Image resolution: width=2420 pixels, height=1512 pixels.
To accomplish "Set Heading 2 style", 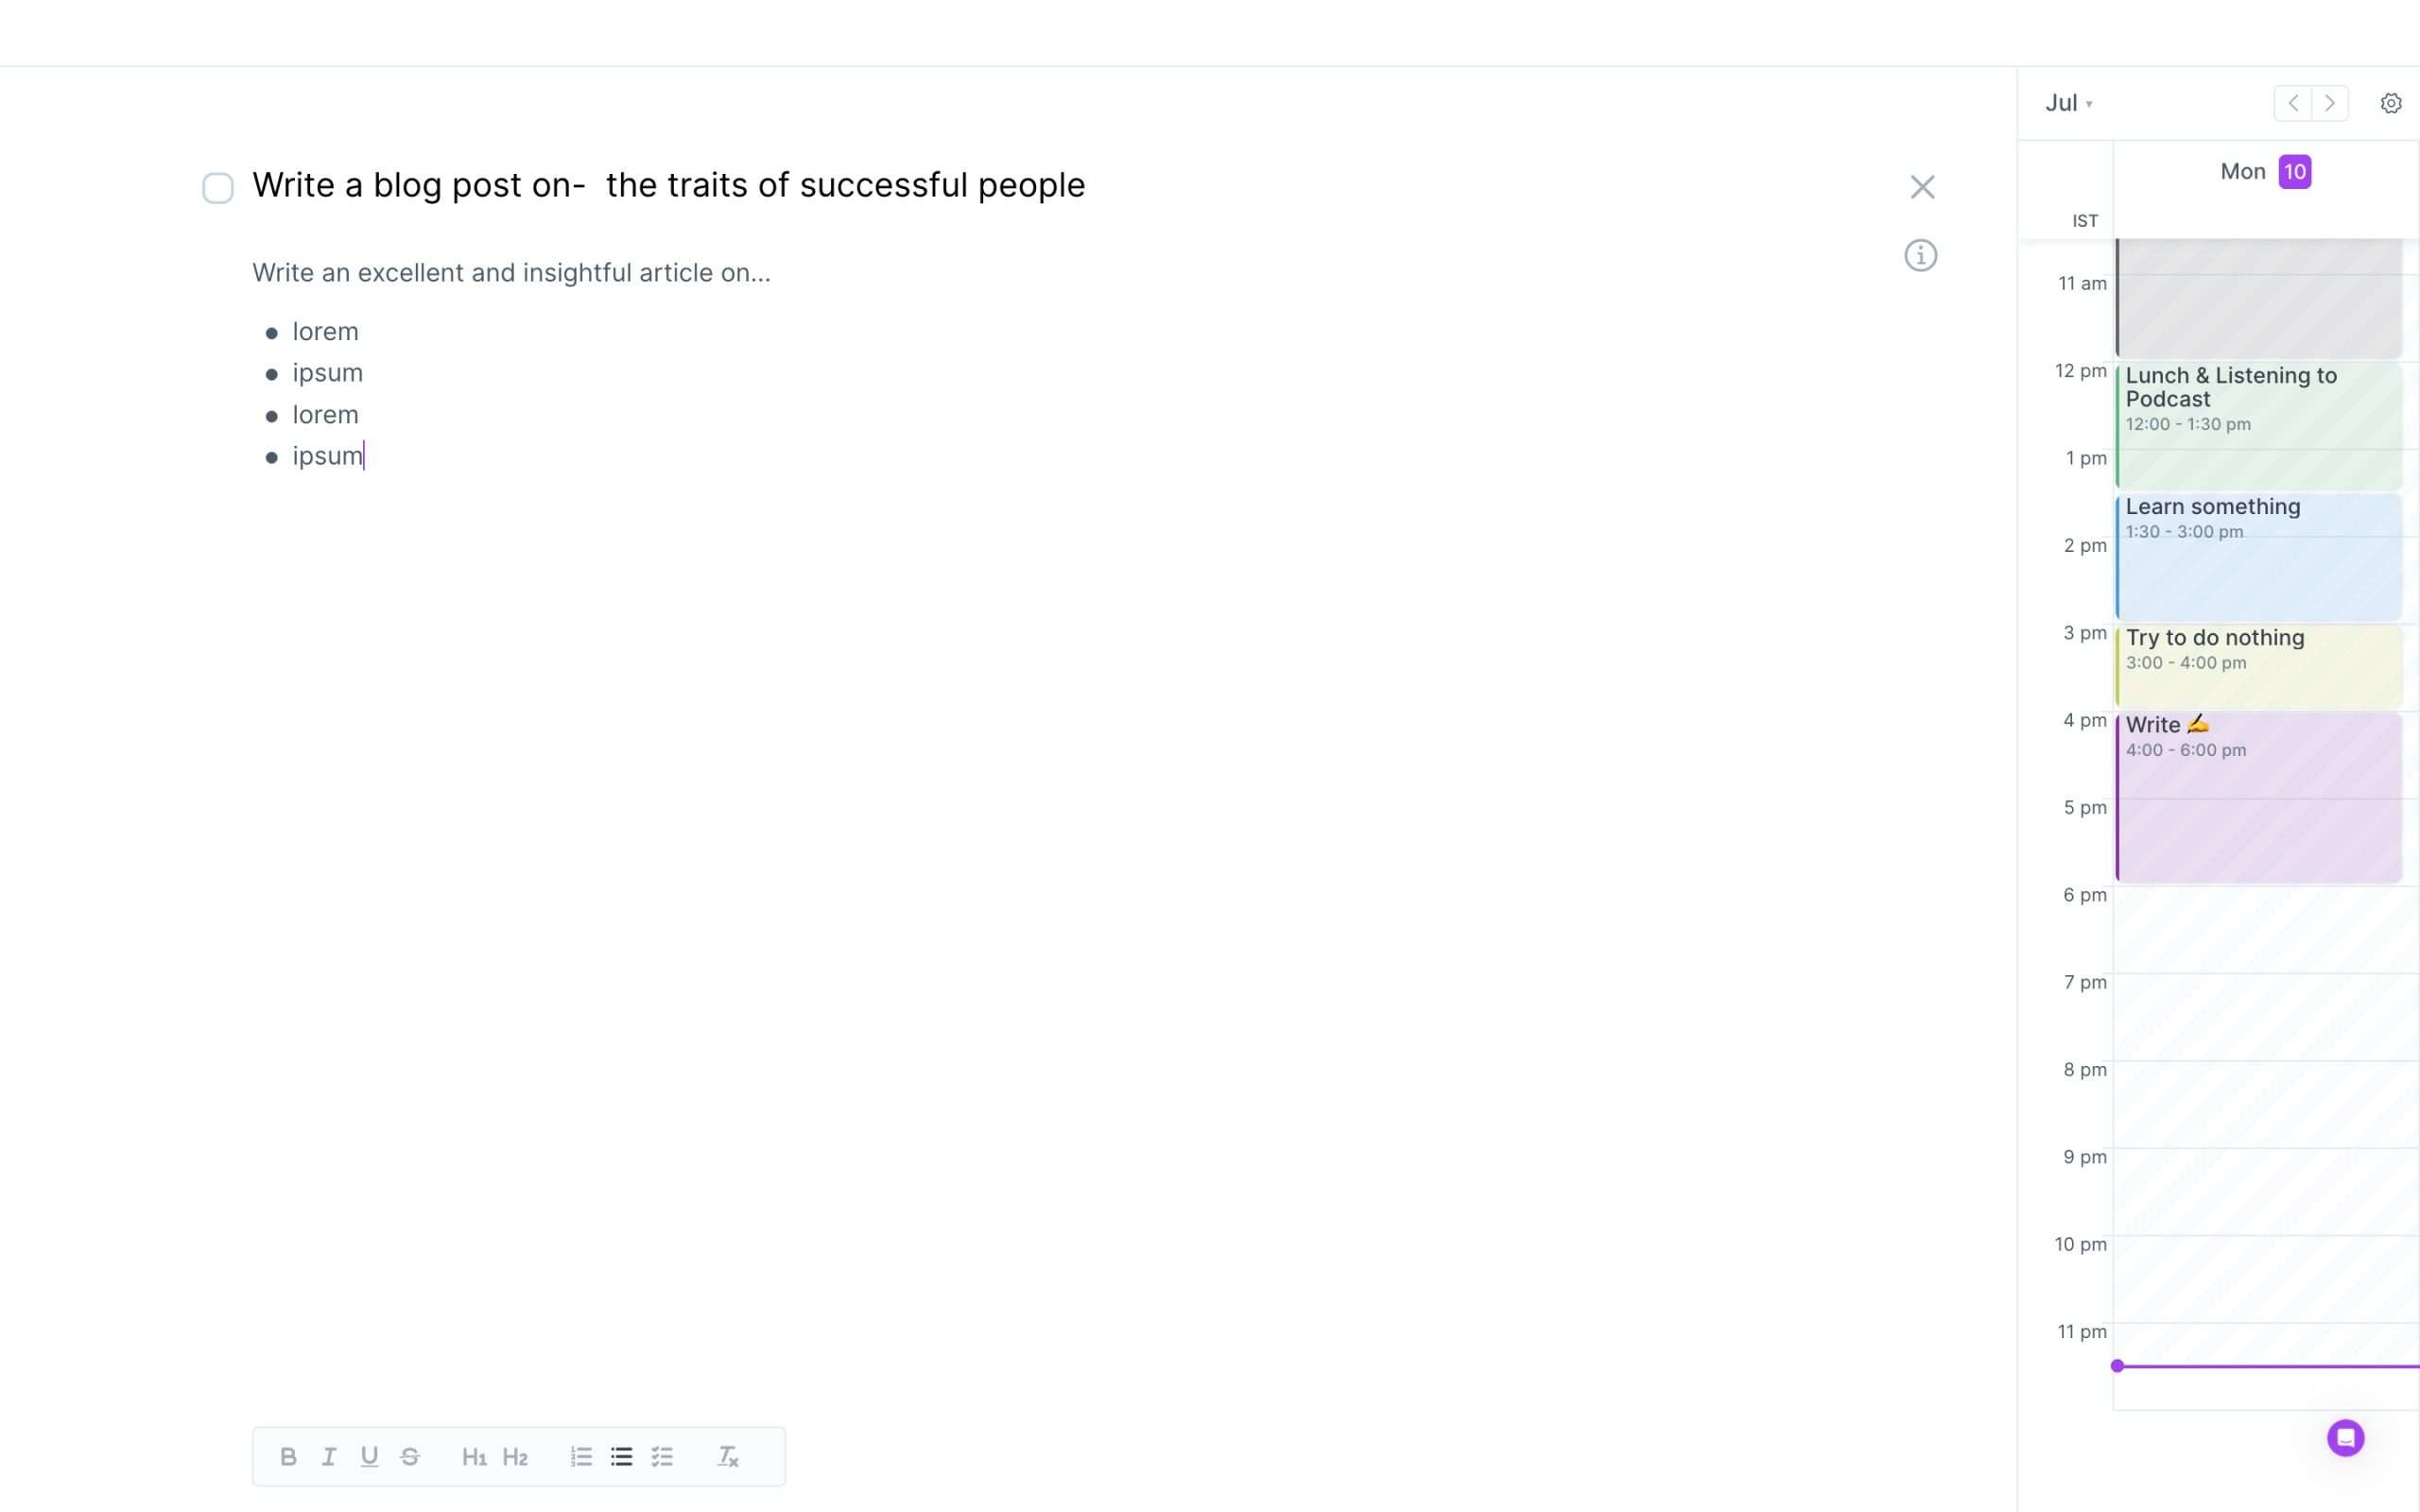I will coord(515,1456).
